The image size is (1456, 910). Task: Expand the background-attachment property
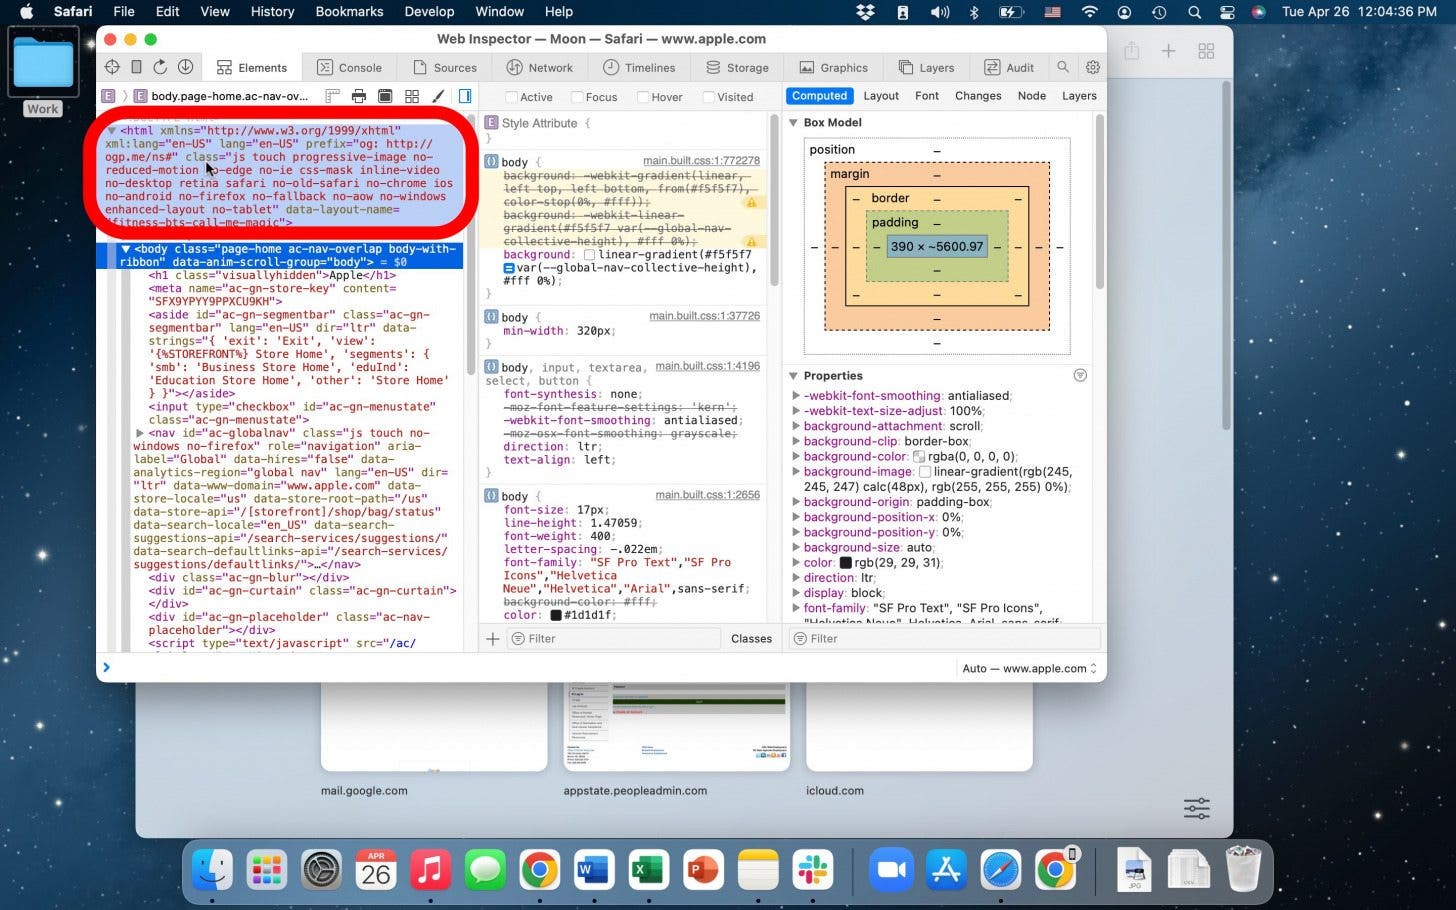click(x=797, y=426)
